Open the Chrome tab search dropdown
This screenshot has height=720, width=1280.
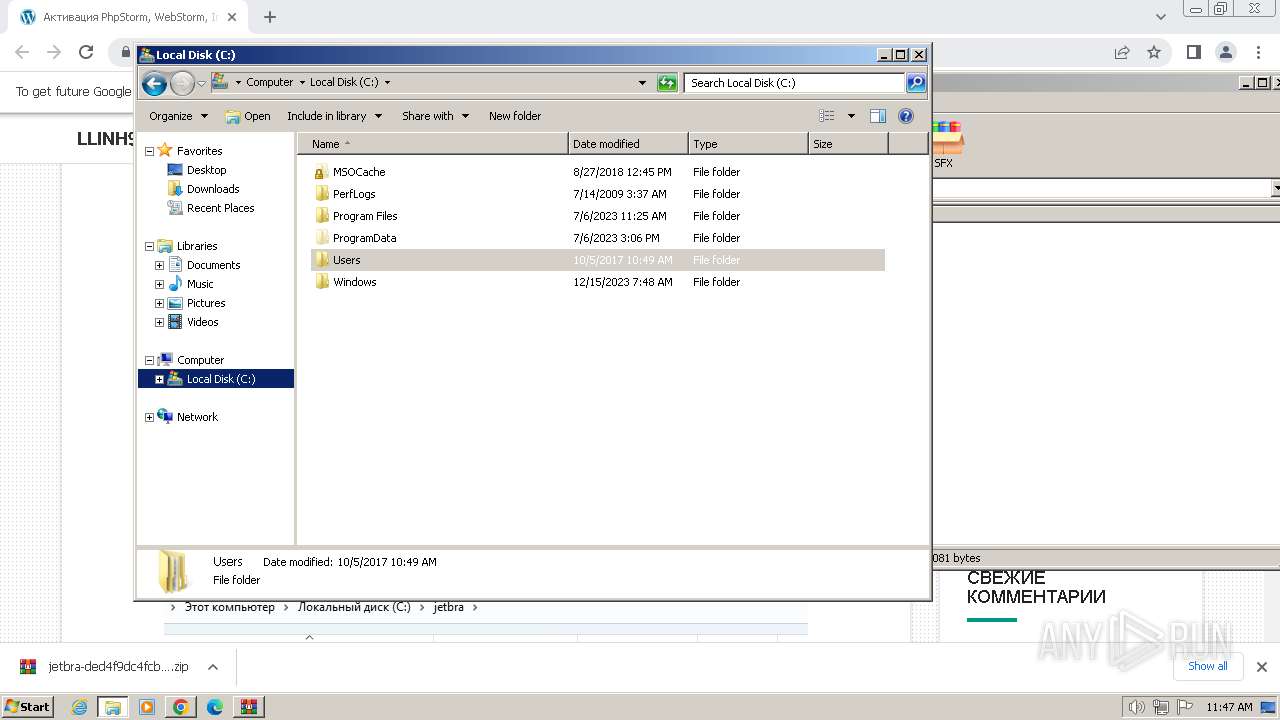tap(1161, 17)
